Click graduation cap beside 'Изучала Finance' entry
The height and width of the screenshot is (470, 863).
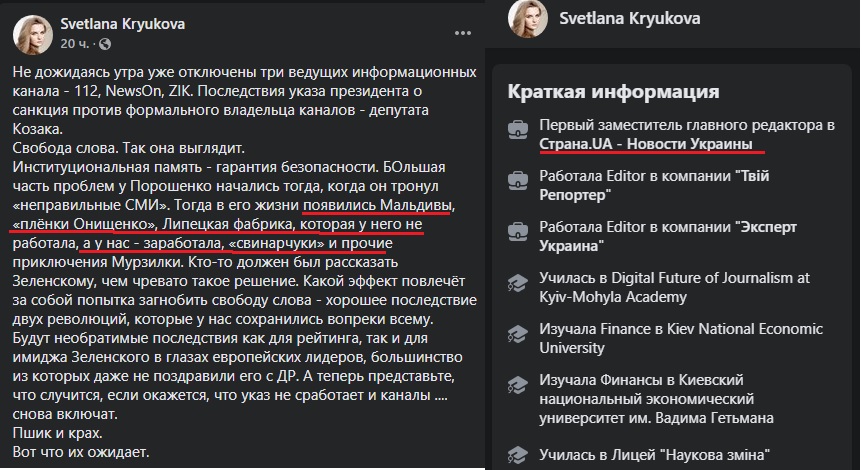click(x=518, y=334)
